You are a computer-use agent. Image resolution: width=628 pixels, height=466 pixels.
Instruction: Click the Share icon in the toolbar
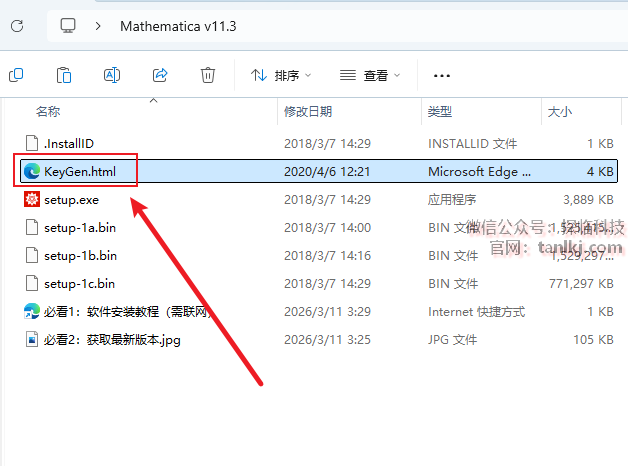(160, 75)
